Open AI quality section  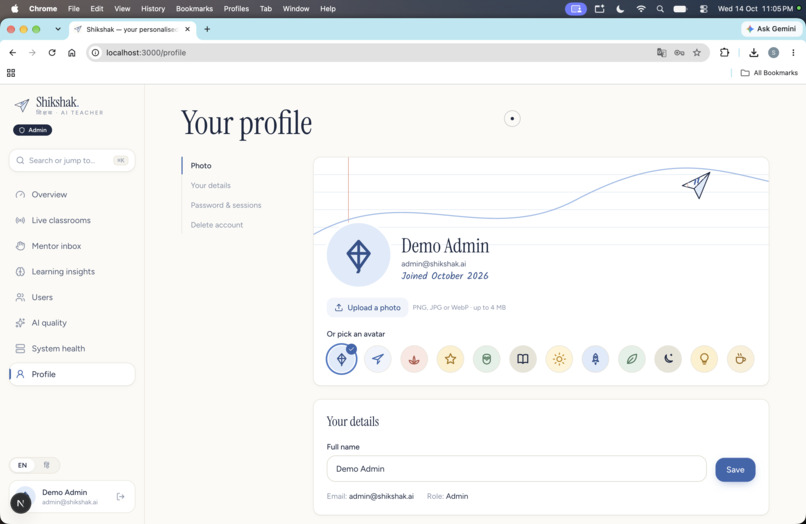72,323
